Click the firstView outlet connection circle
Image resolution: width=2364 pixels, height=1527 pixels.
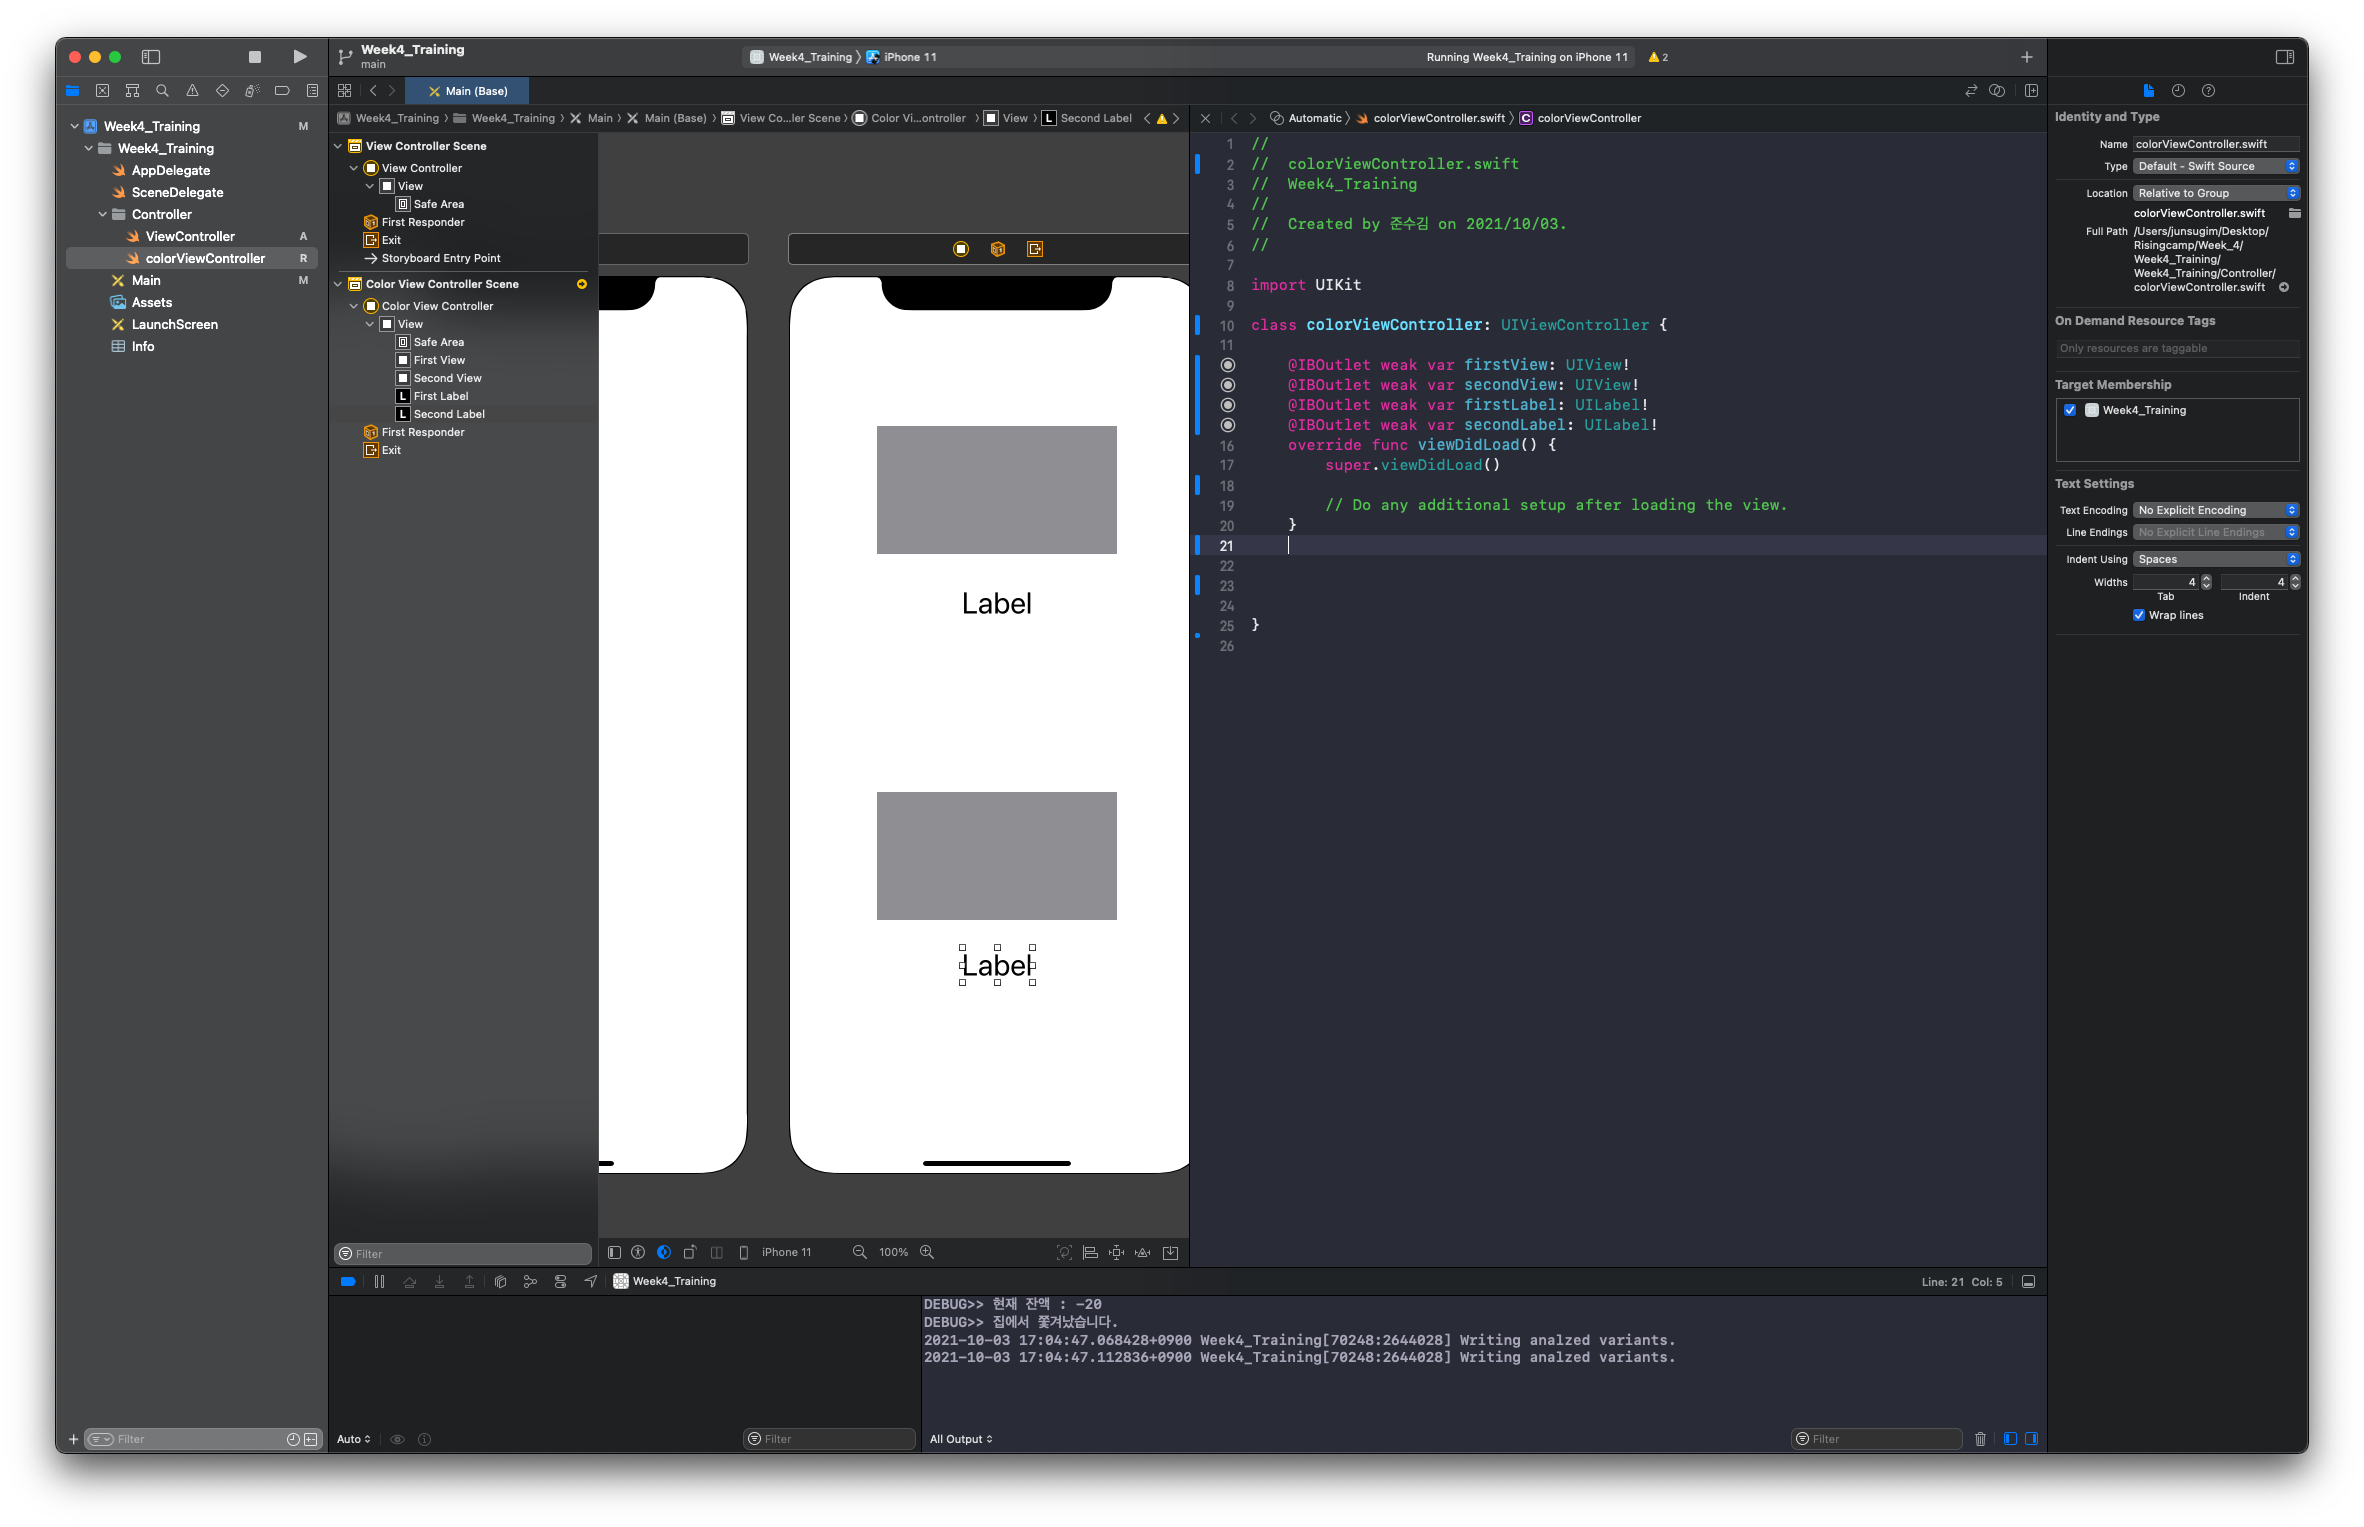tap(1228, 365)
